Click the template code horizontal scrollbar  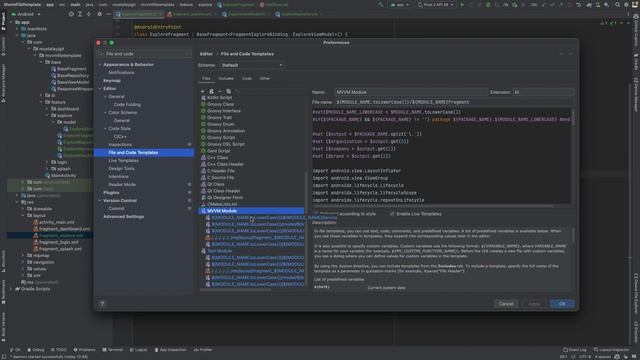[433, 206]
